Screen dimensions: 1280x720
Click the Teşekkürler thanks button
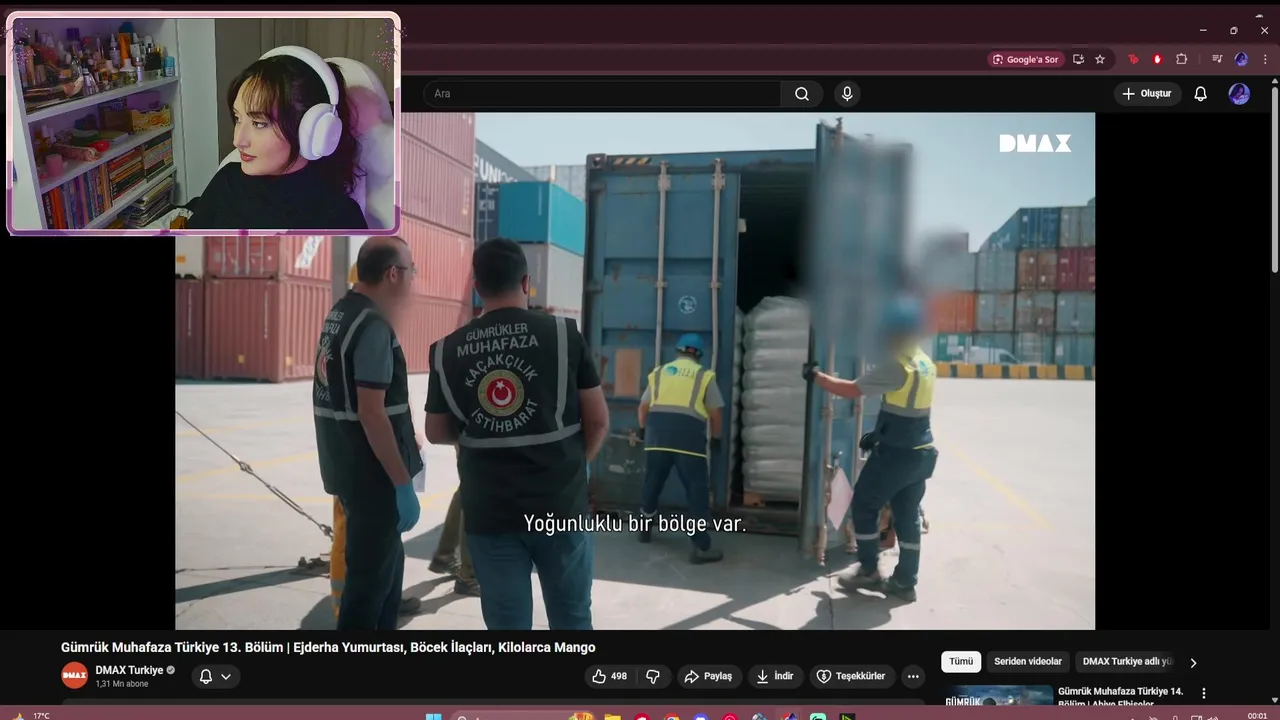[851, 676]
